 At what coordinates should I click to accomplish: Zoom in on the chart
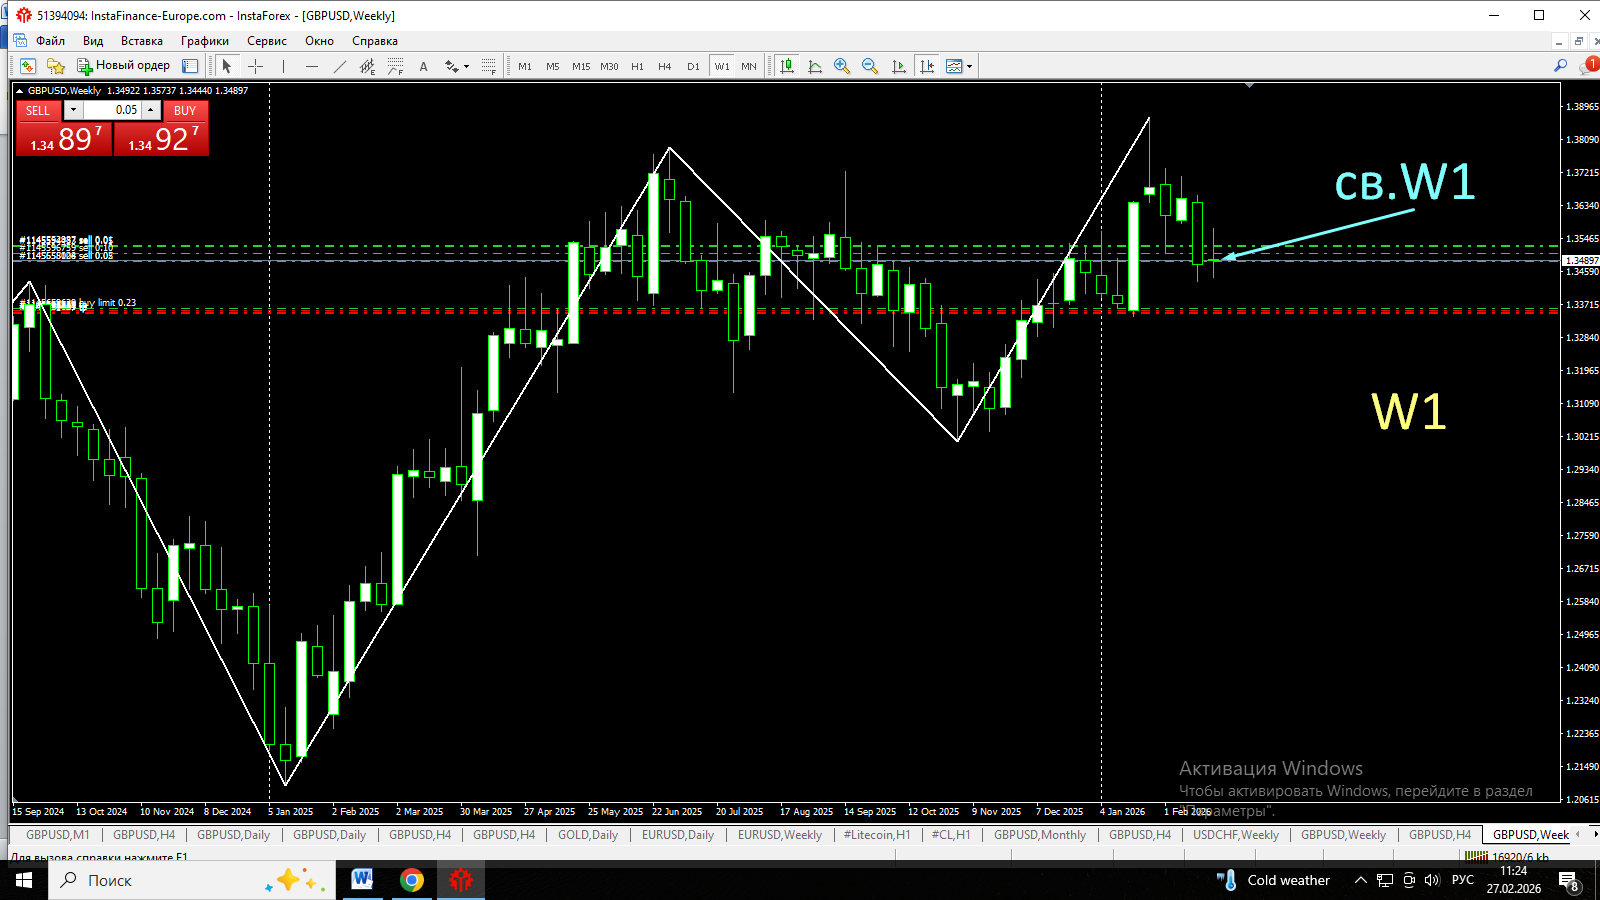click(842, 66)
